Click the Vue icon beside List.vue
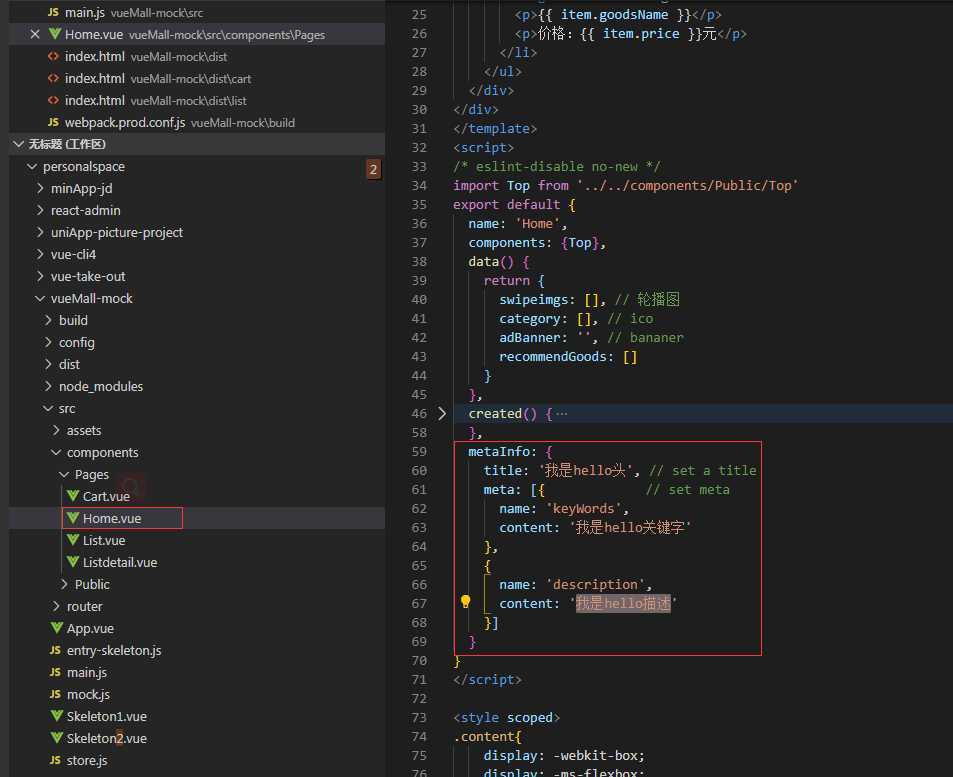The width and height of the screenshot is (953, 777). (x=73, y=540)
